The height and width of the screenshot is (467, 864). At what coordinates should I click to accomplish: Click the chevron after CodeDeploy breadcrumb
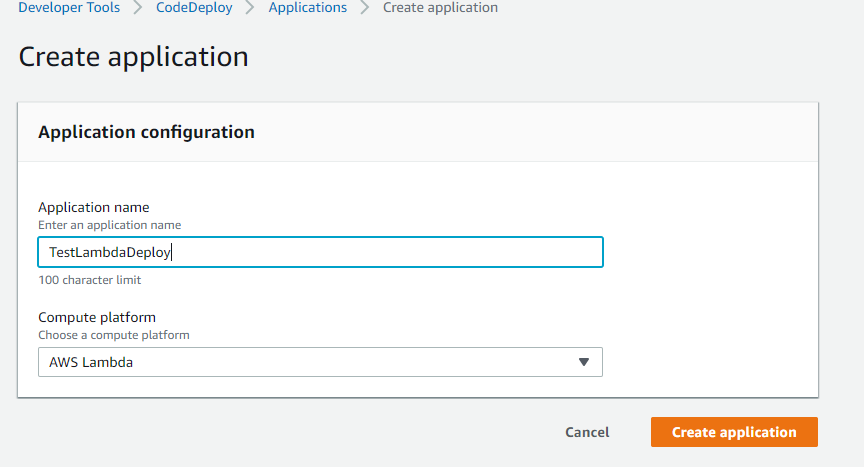pos(250,8)
